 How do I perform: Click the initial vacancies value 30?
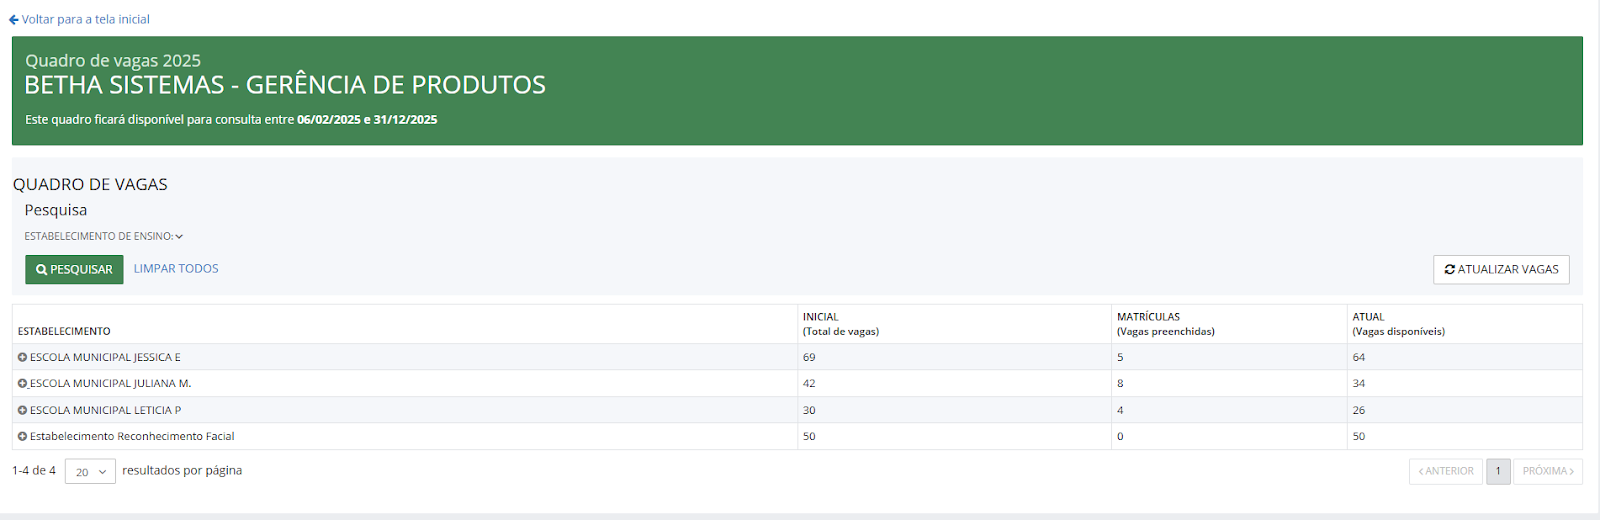pos(809,410)
